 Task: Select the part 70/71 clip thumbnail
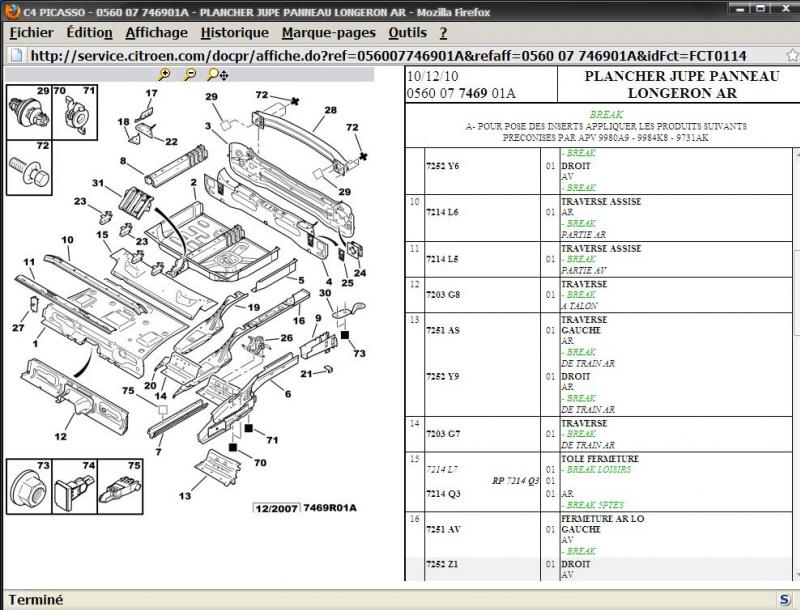tap(74, 112)
